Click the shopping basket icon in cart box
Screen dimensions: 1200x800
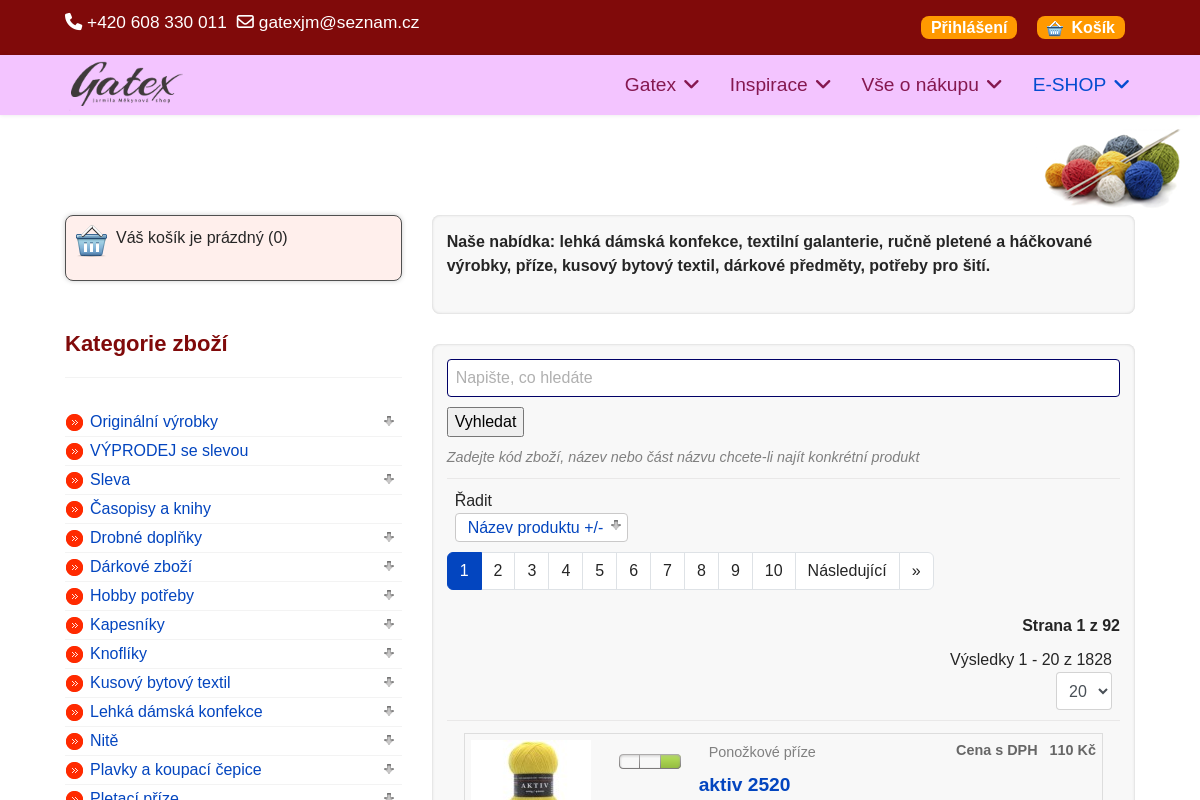pos(91,241)
